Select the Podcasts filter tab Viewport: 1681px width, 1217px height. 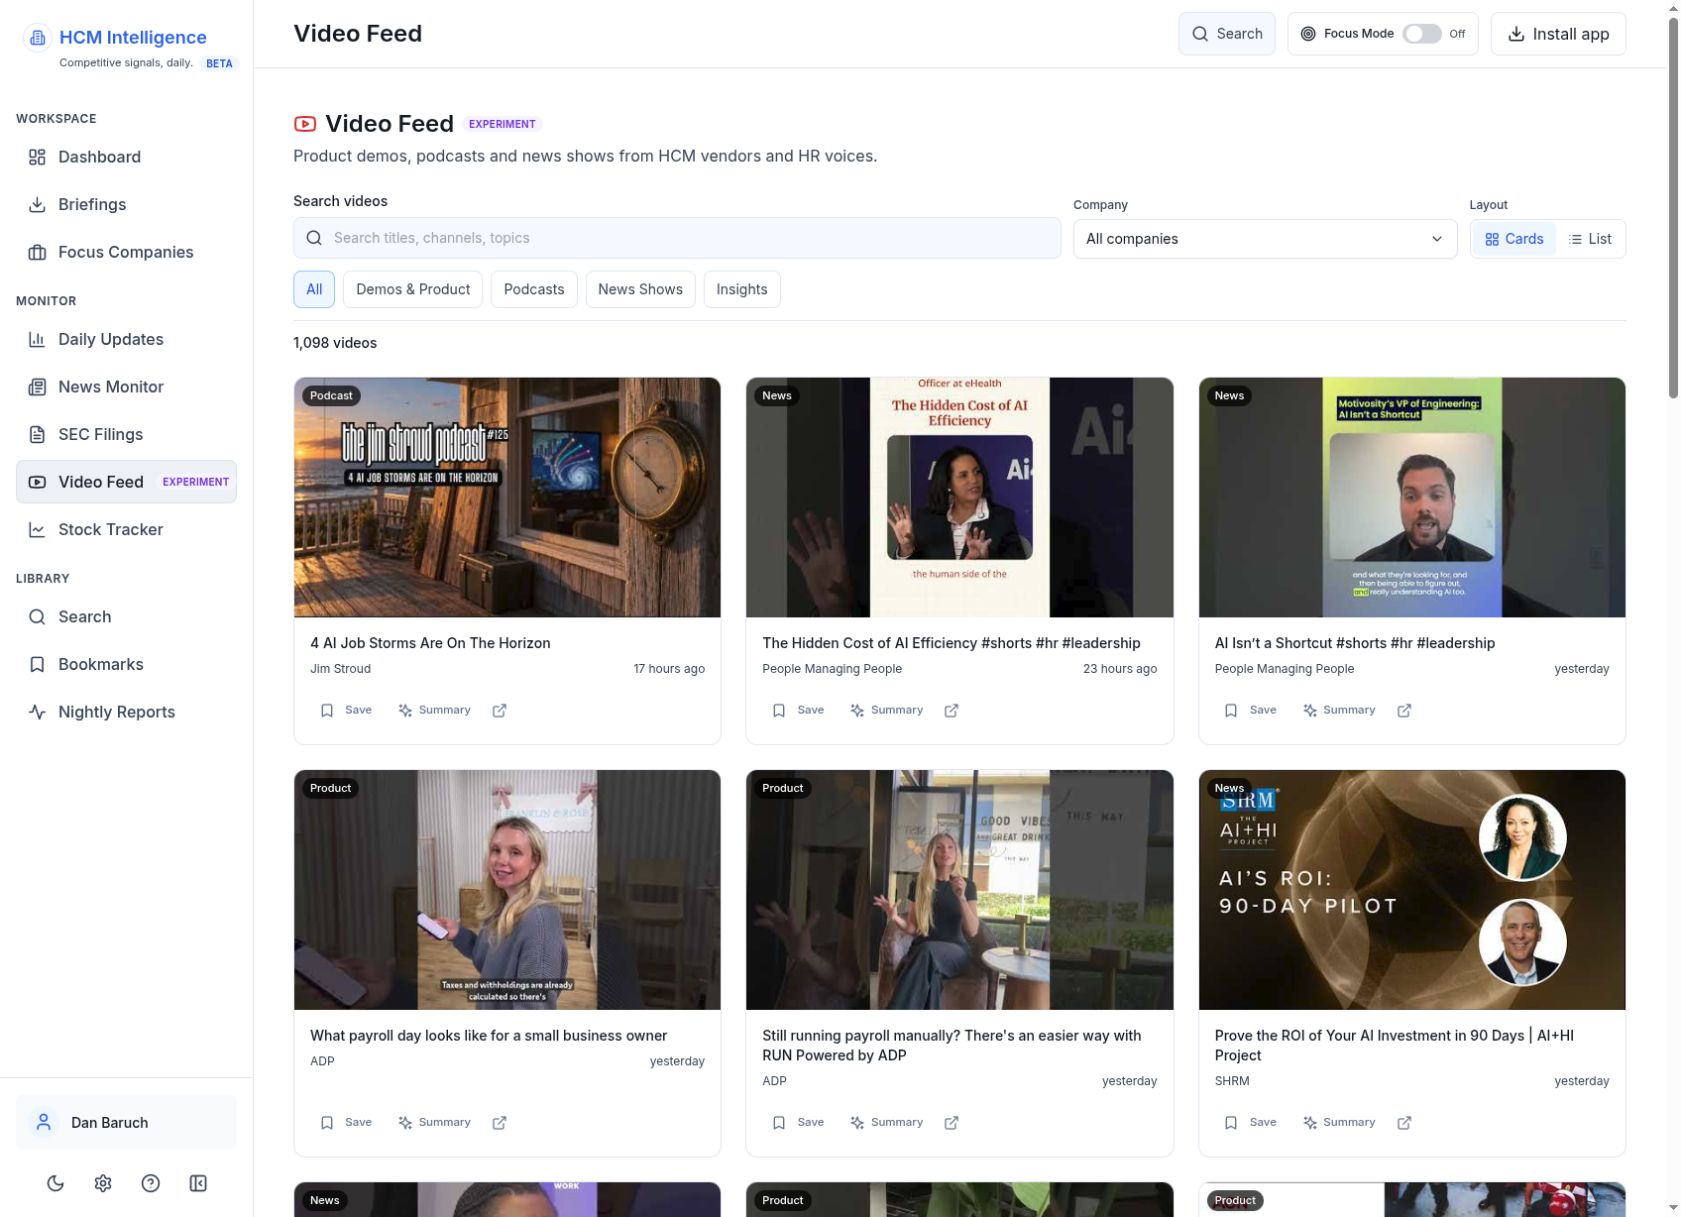coord(534,289)
